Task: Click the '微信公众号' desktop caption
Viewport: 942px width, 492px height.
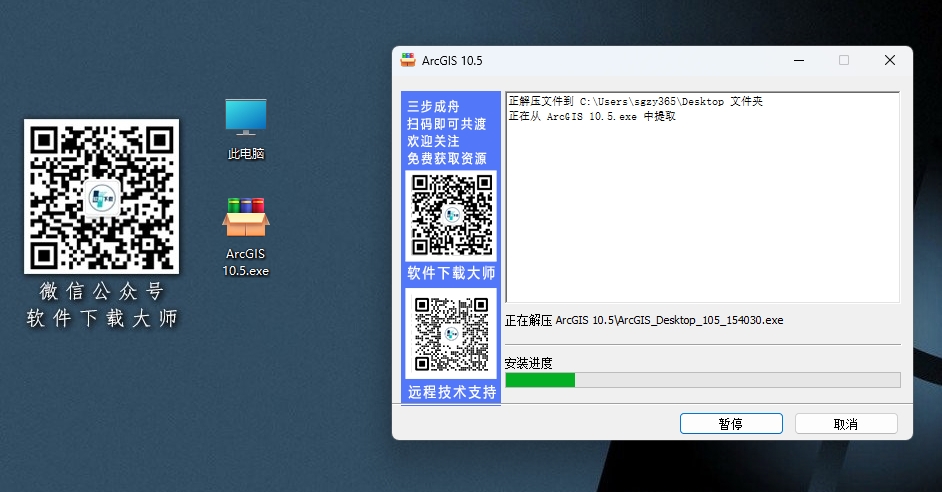Action: (x=102, y=291)
